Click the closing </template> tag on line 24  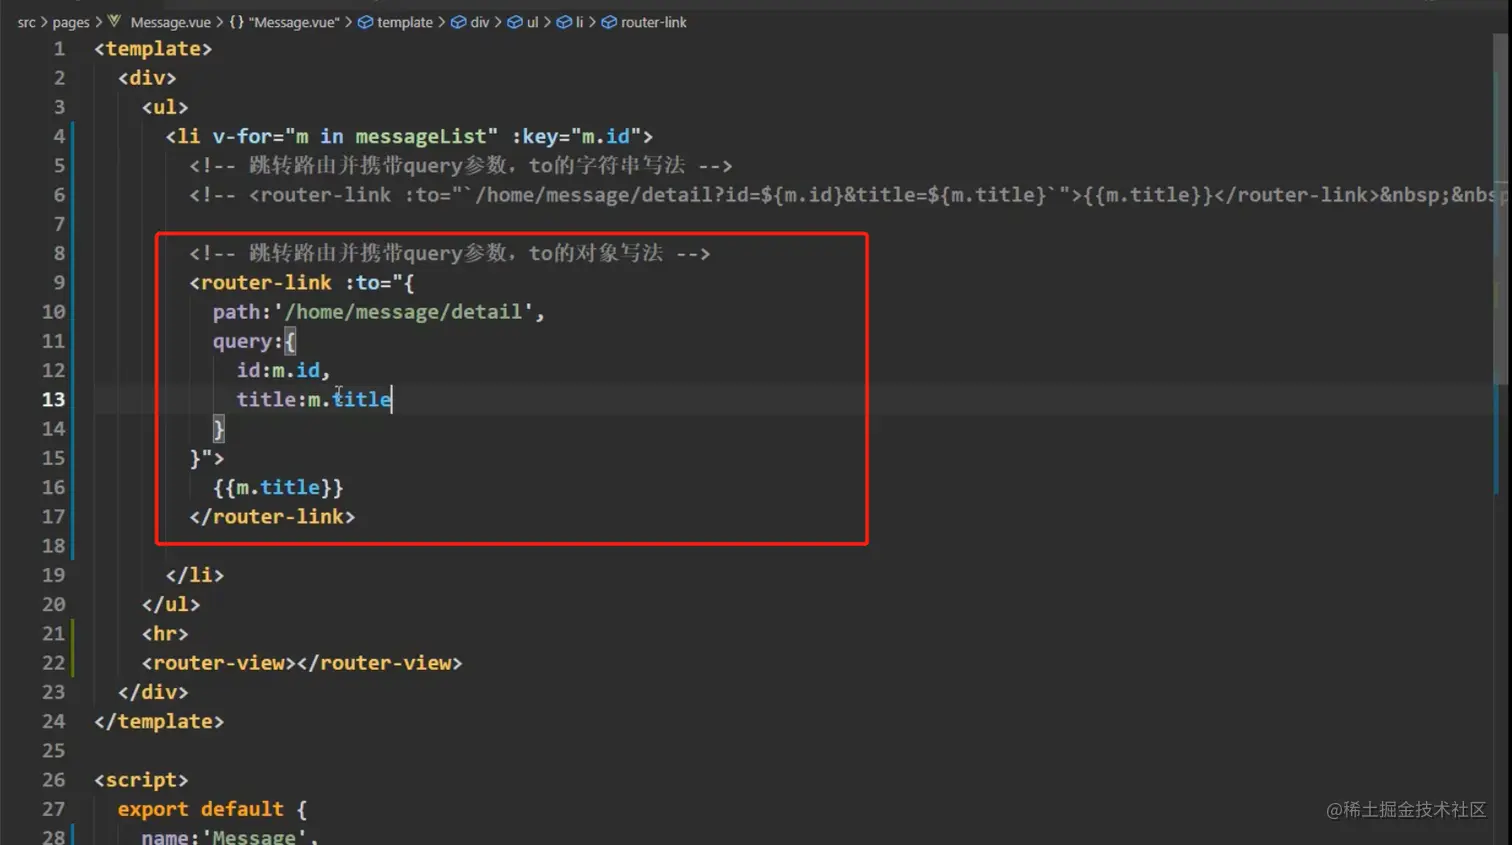[159, 722]
